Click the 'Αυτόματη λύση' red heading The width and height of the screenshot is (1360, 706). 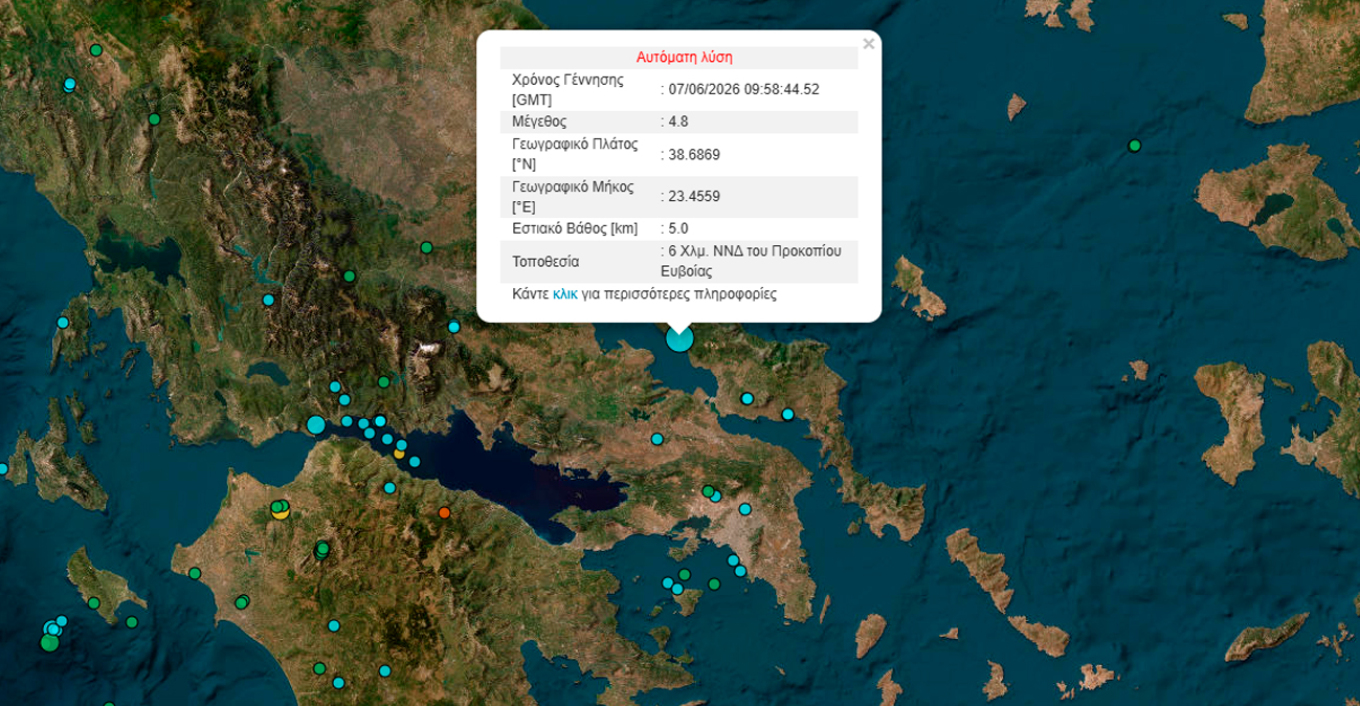coord(684,57)
